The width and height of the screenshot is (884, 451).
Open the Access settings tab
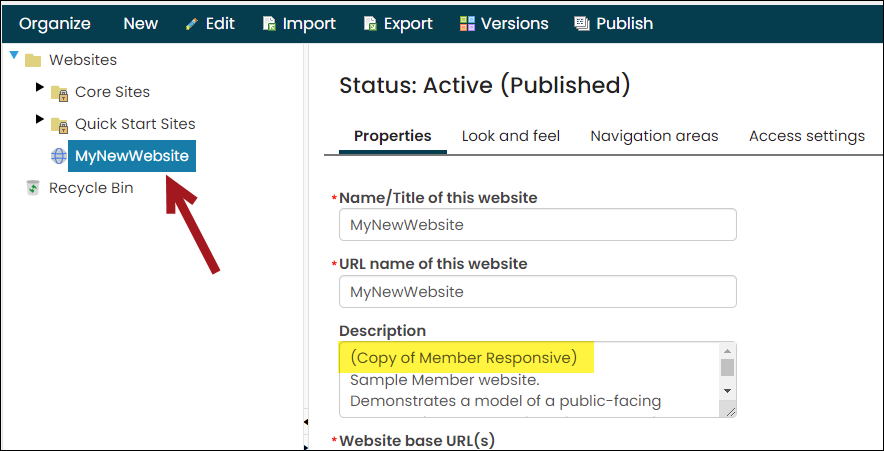[x=807, y=136]
